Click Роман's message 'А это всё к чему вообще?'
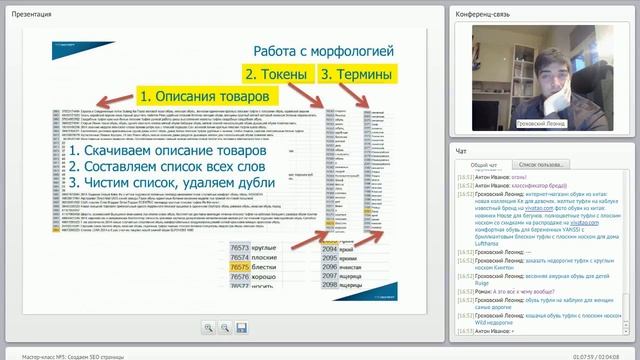640x360 pixels. (x=524, y=292)
